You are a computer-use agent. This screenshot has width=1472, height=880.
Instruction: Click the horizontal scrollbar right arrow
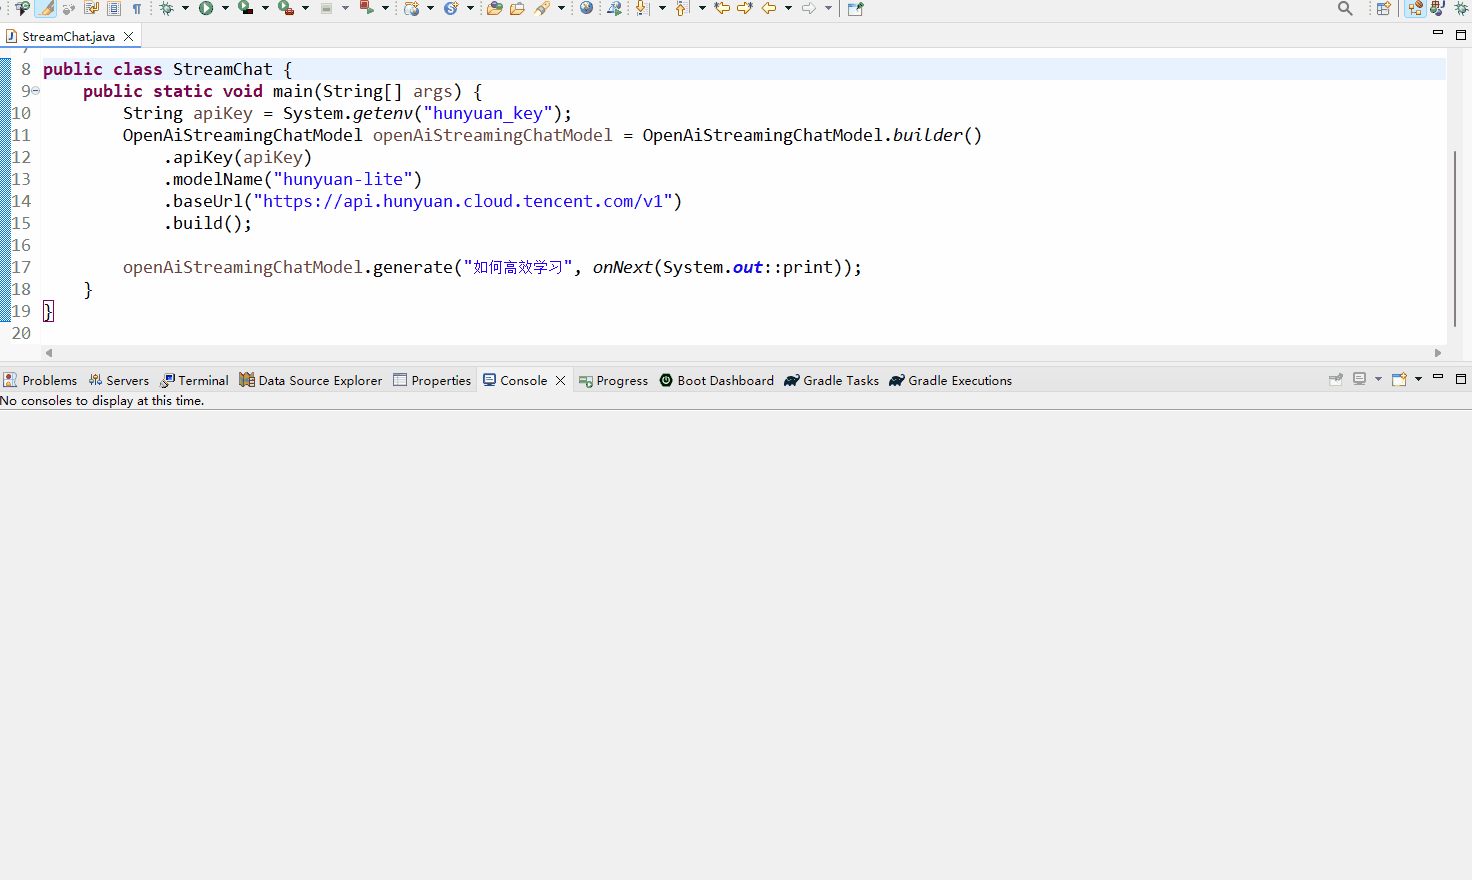coord(1438,353)
